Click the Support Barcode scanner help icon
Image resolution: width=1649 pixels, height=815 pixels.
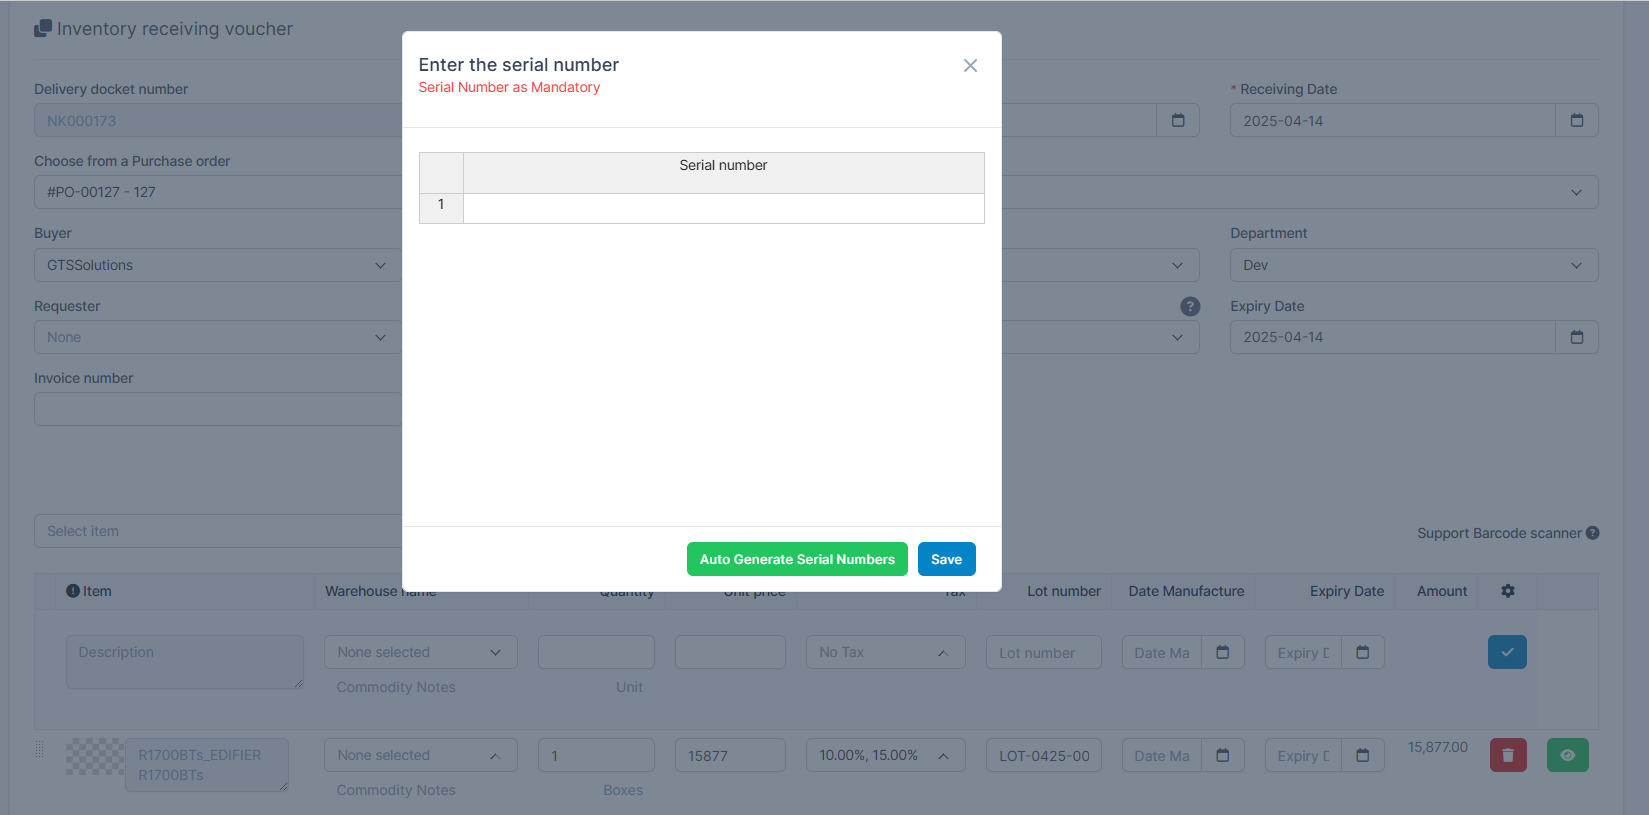[x=1592, y=533]
